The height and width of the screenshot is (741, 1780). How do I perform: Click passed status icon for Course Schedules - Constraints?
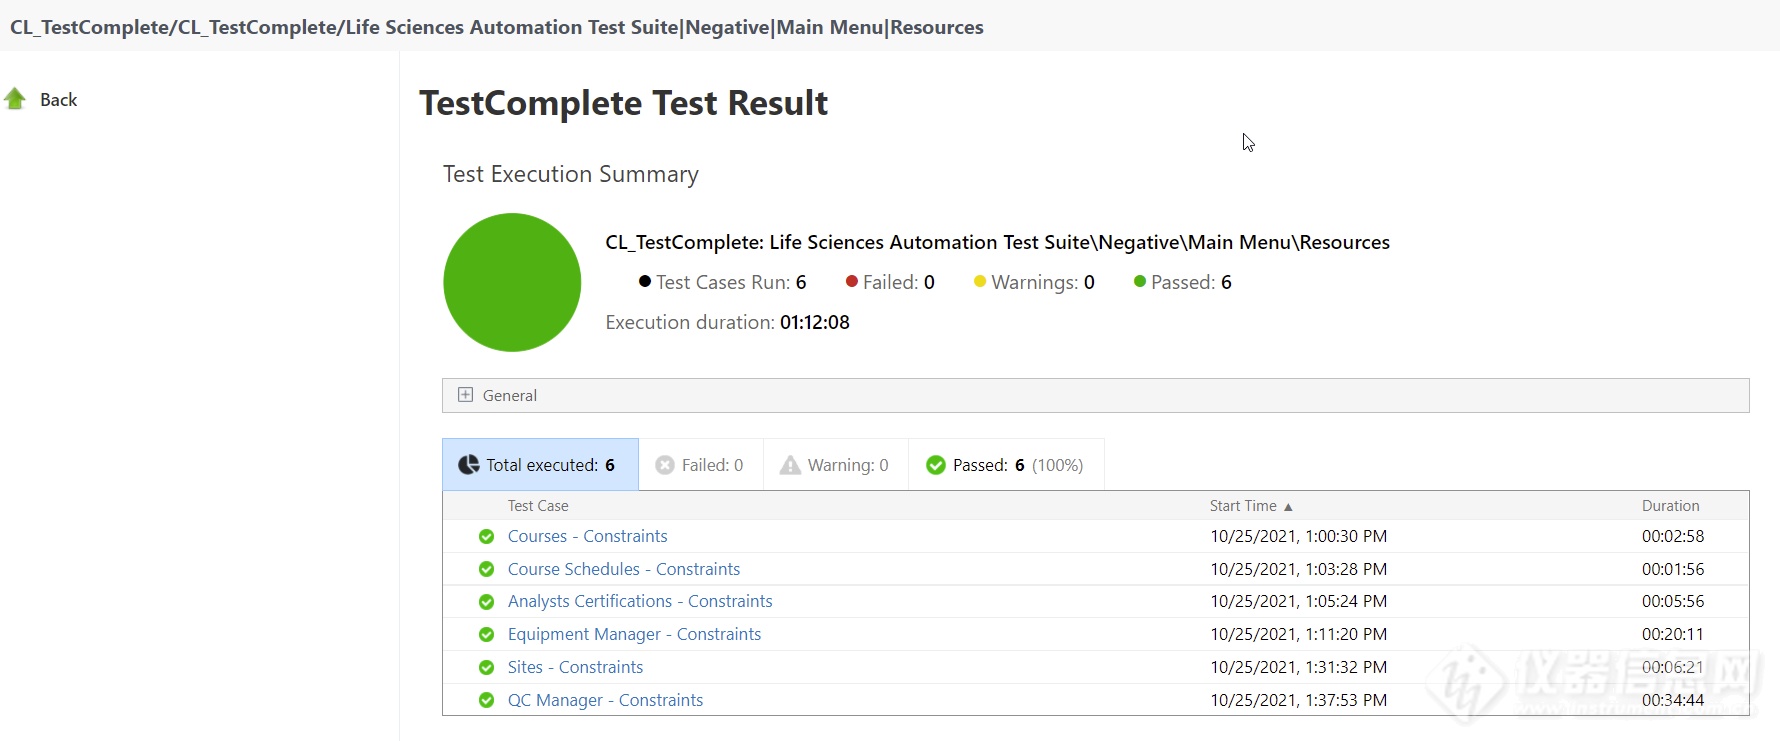486,569
